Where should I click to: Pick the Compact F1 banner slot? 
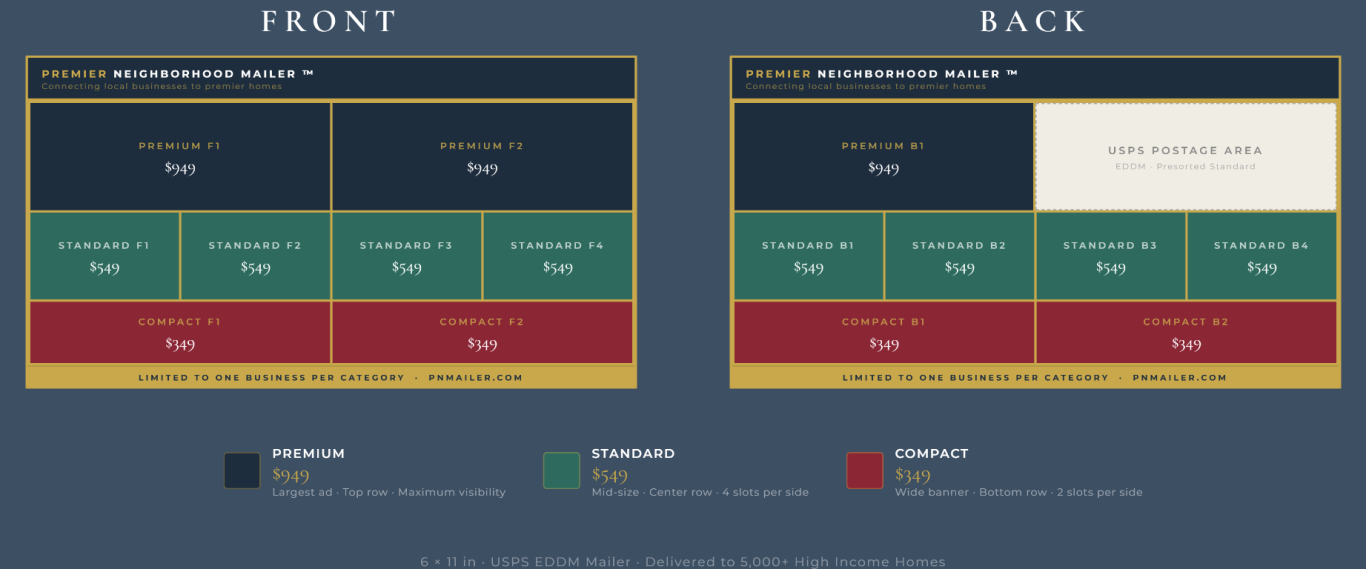point(180,333)
